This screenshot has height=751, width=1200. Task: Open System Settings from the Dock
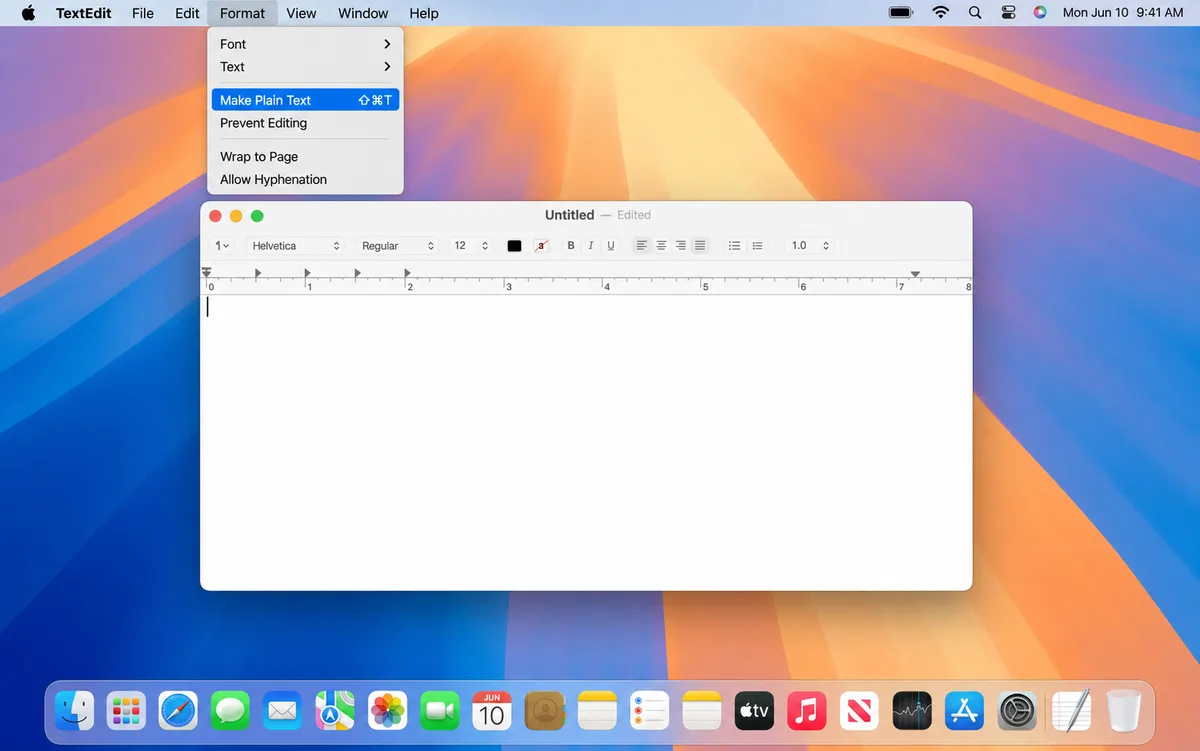1017,711
